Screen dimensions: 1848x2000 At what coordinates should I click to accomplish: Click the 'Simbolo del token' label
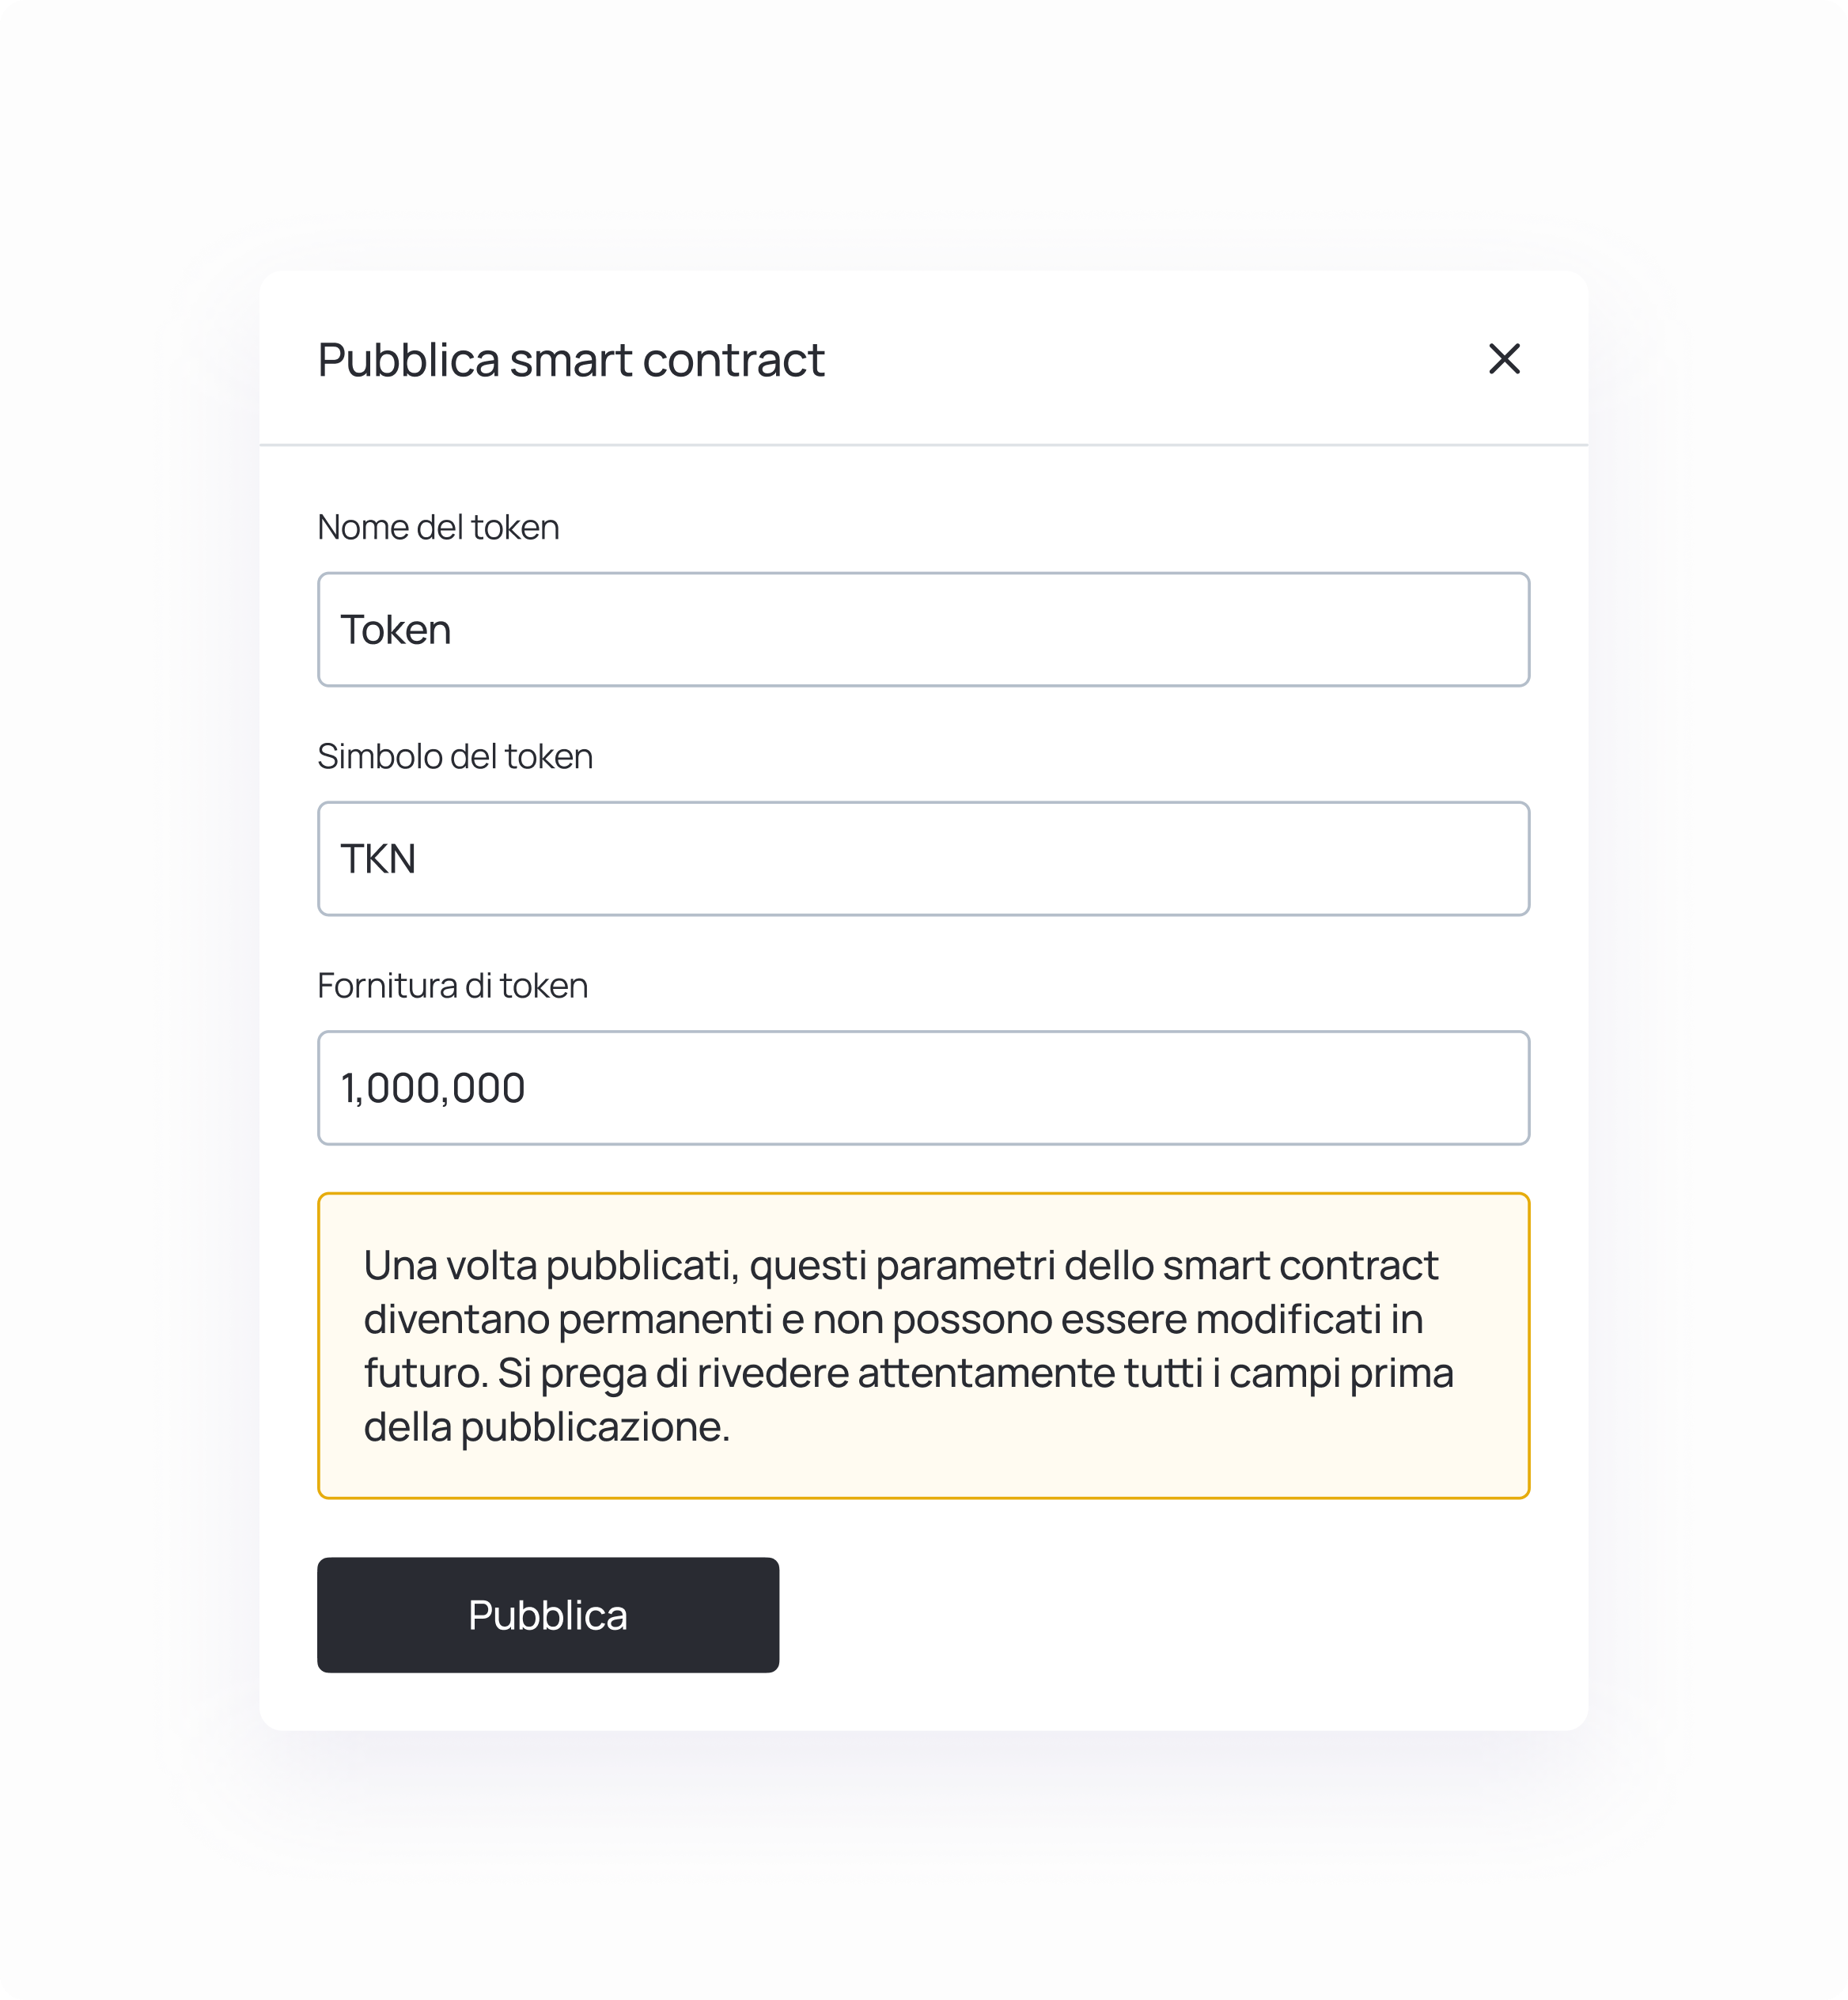coord(455,757)
